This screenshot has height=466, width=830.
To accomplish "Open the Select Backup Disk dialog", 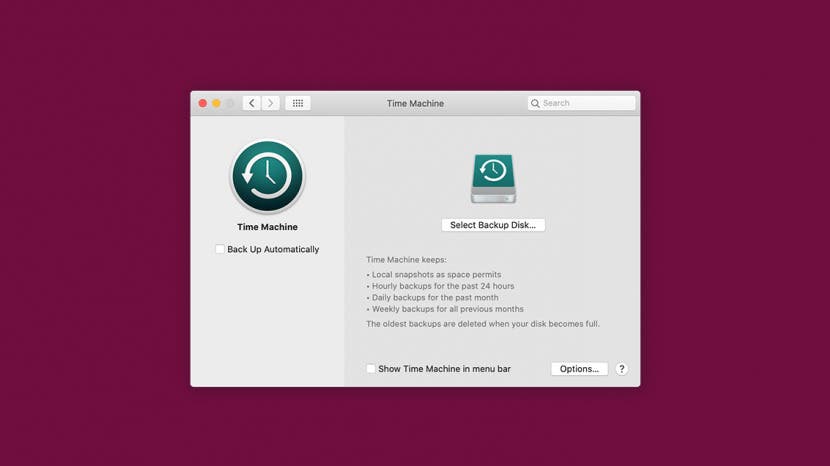I will 493,225.
